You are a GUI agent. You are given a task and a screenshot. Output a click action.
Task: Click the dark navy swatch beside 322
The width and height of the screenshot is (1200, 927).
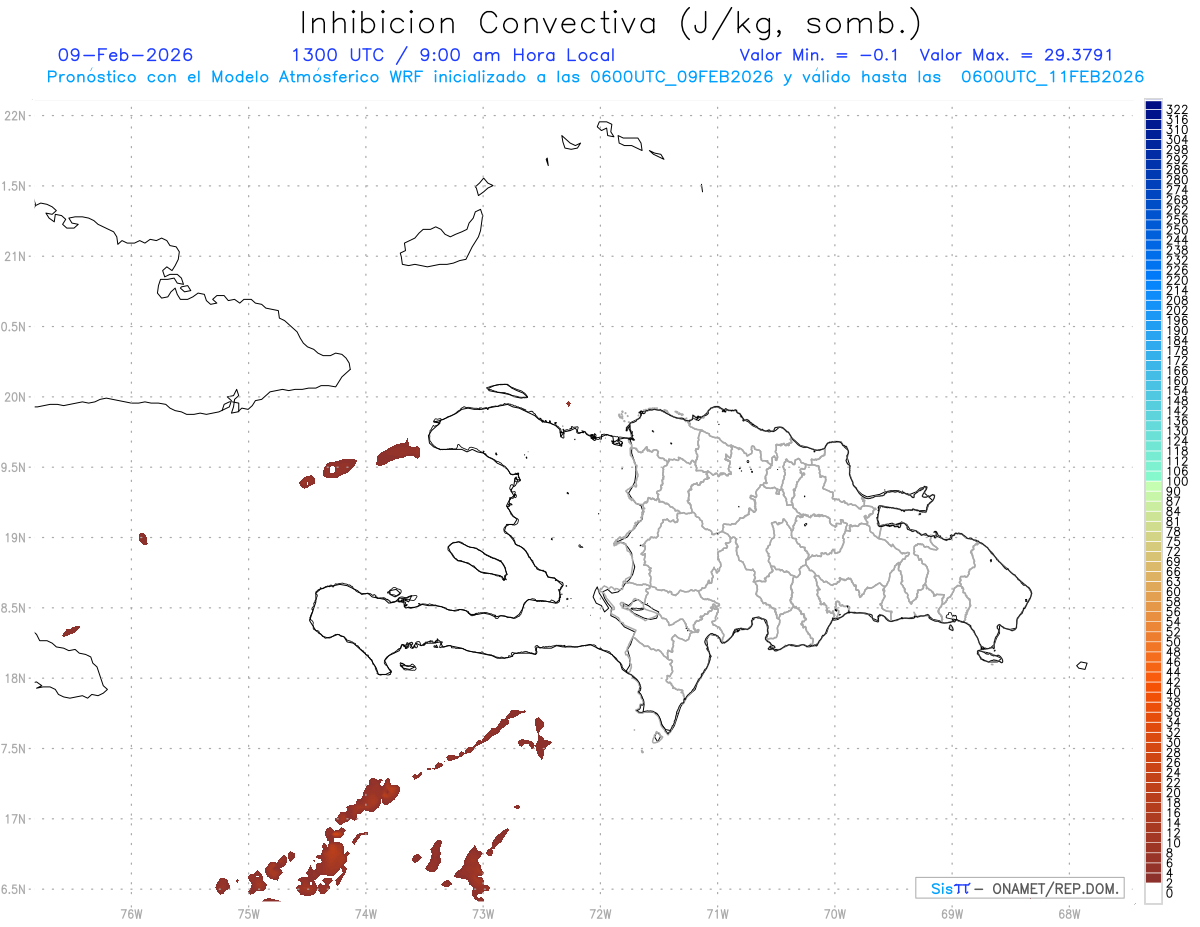1153,106
